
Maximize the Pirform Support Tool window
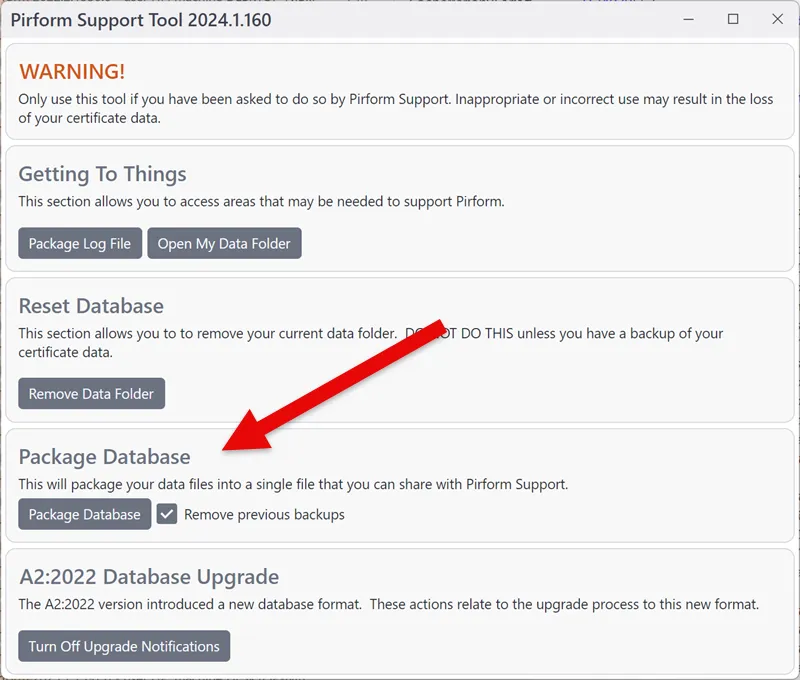733,19
